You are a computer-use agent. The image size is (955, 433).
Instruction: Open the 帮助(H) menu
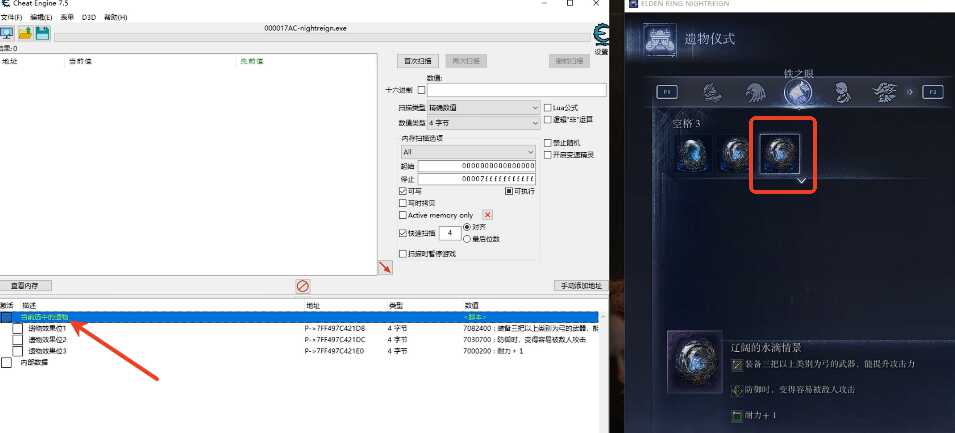point(116,18)
